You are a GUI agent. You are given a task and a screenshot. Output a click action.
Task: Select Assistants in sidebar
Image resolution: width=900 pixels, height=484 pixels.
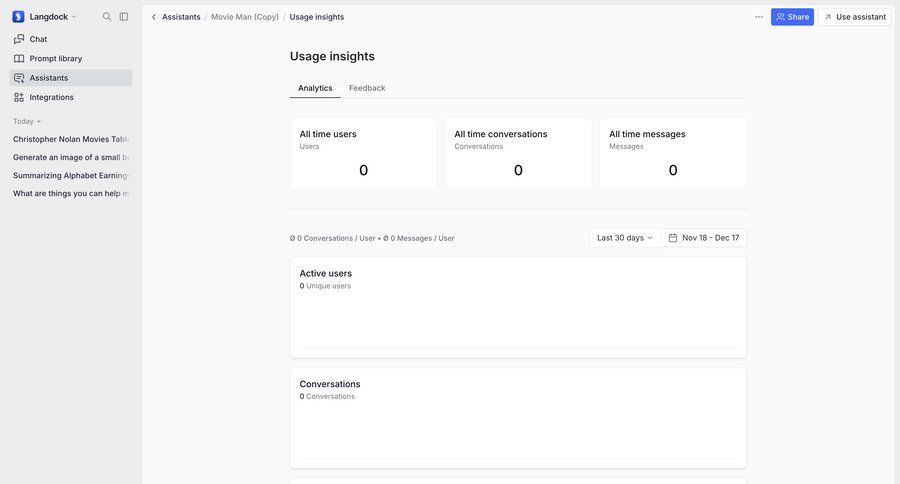[71, 78]
